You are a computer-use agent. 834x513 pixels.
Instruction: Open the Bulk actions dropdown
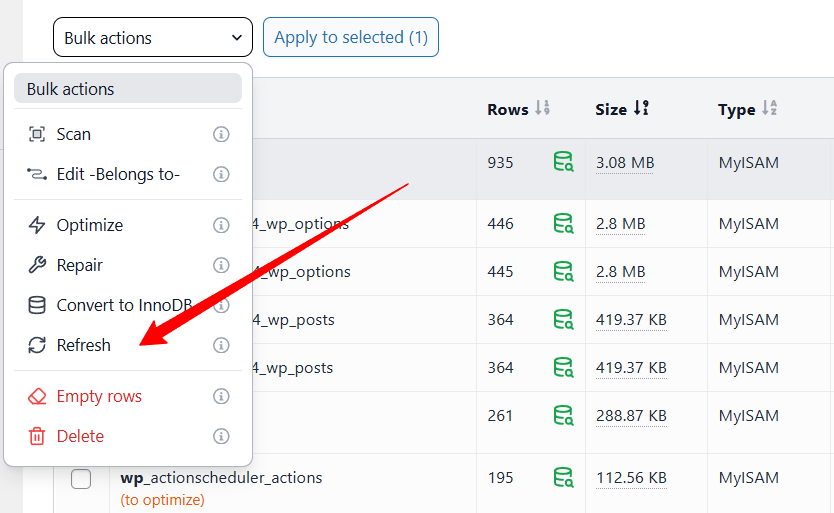(153, 37)
